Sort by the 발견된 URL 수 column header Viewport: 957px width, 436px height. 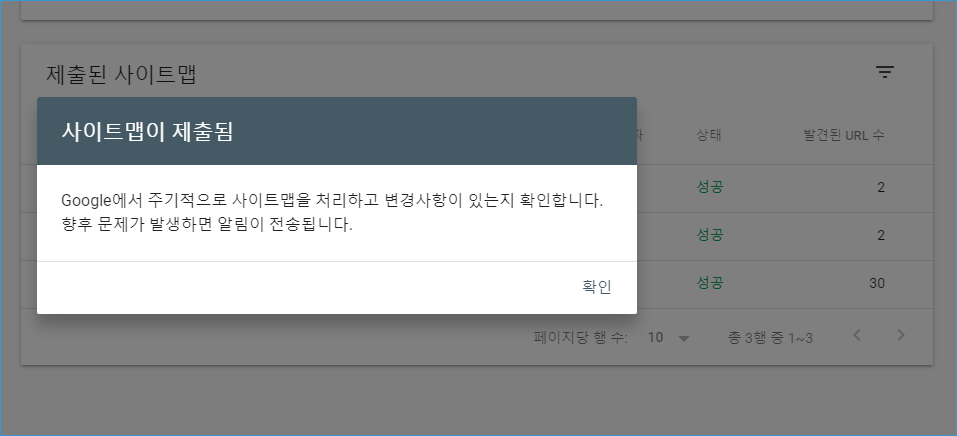point(844,135)
